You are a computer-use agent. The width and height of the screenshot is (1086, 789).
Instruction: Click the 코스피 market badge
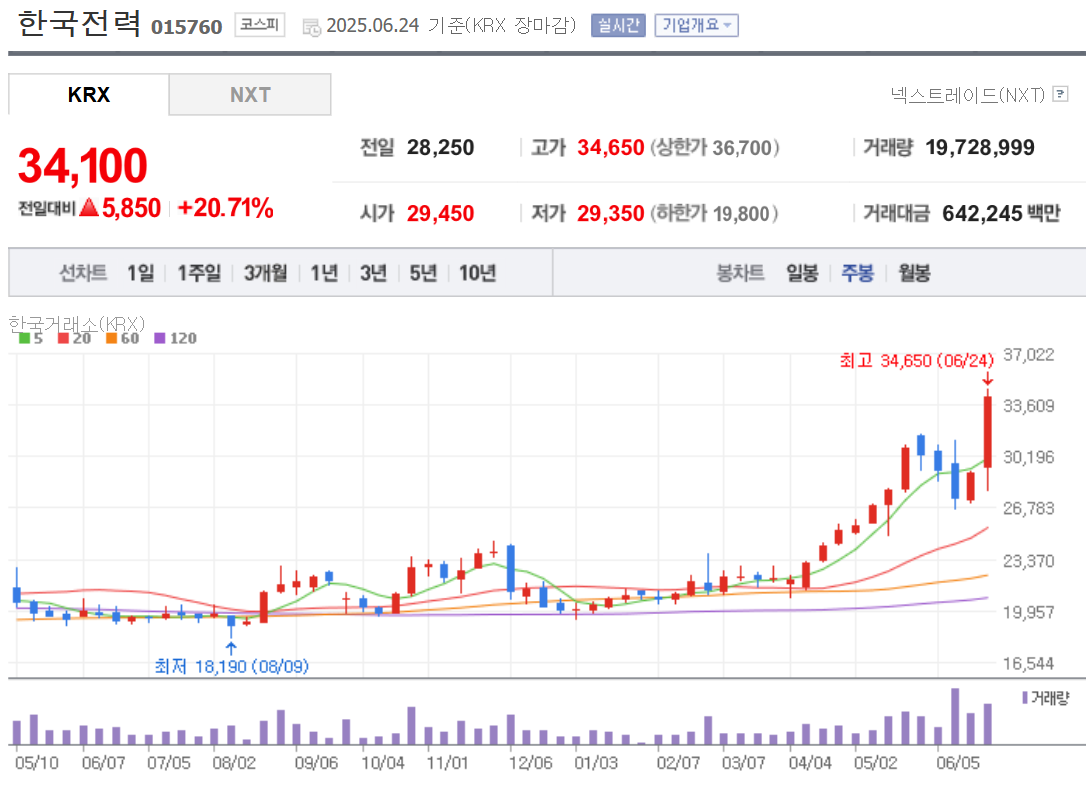pyautogui.click(x=259, y=25)
